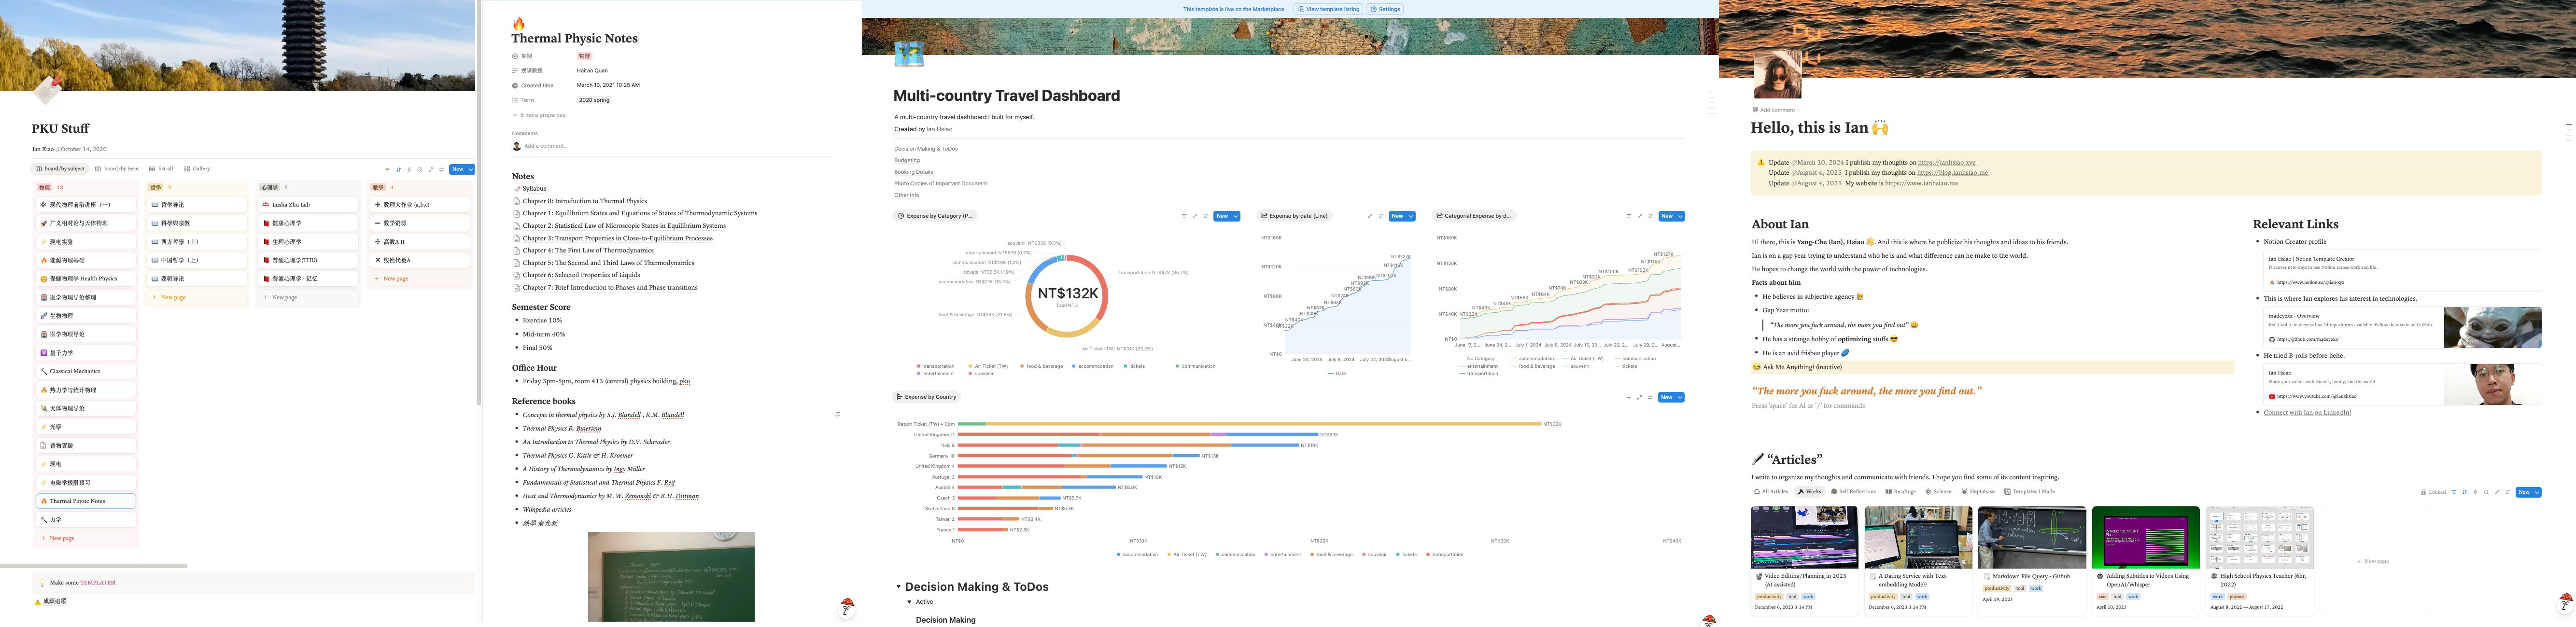This screenshot has width=2576, height=627.
Task: Click the fire page icon above Thermal Physic Notes
Action: point(518,24)
